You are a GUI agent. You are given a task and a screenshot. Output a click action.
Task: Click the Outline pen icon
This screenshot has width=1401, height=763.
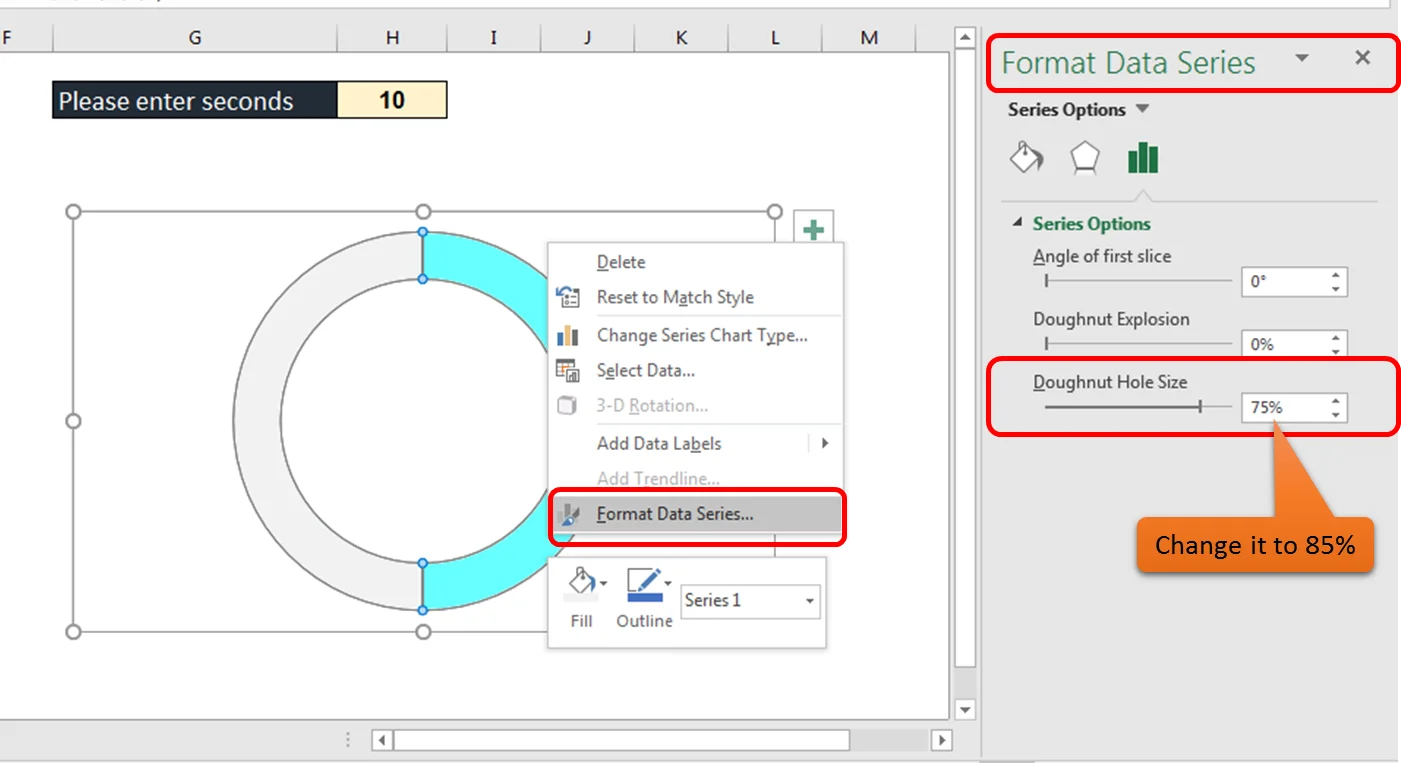click(642, 584)
